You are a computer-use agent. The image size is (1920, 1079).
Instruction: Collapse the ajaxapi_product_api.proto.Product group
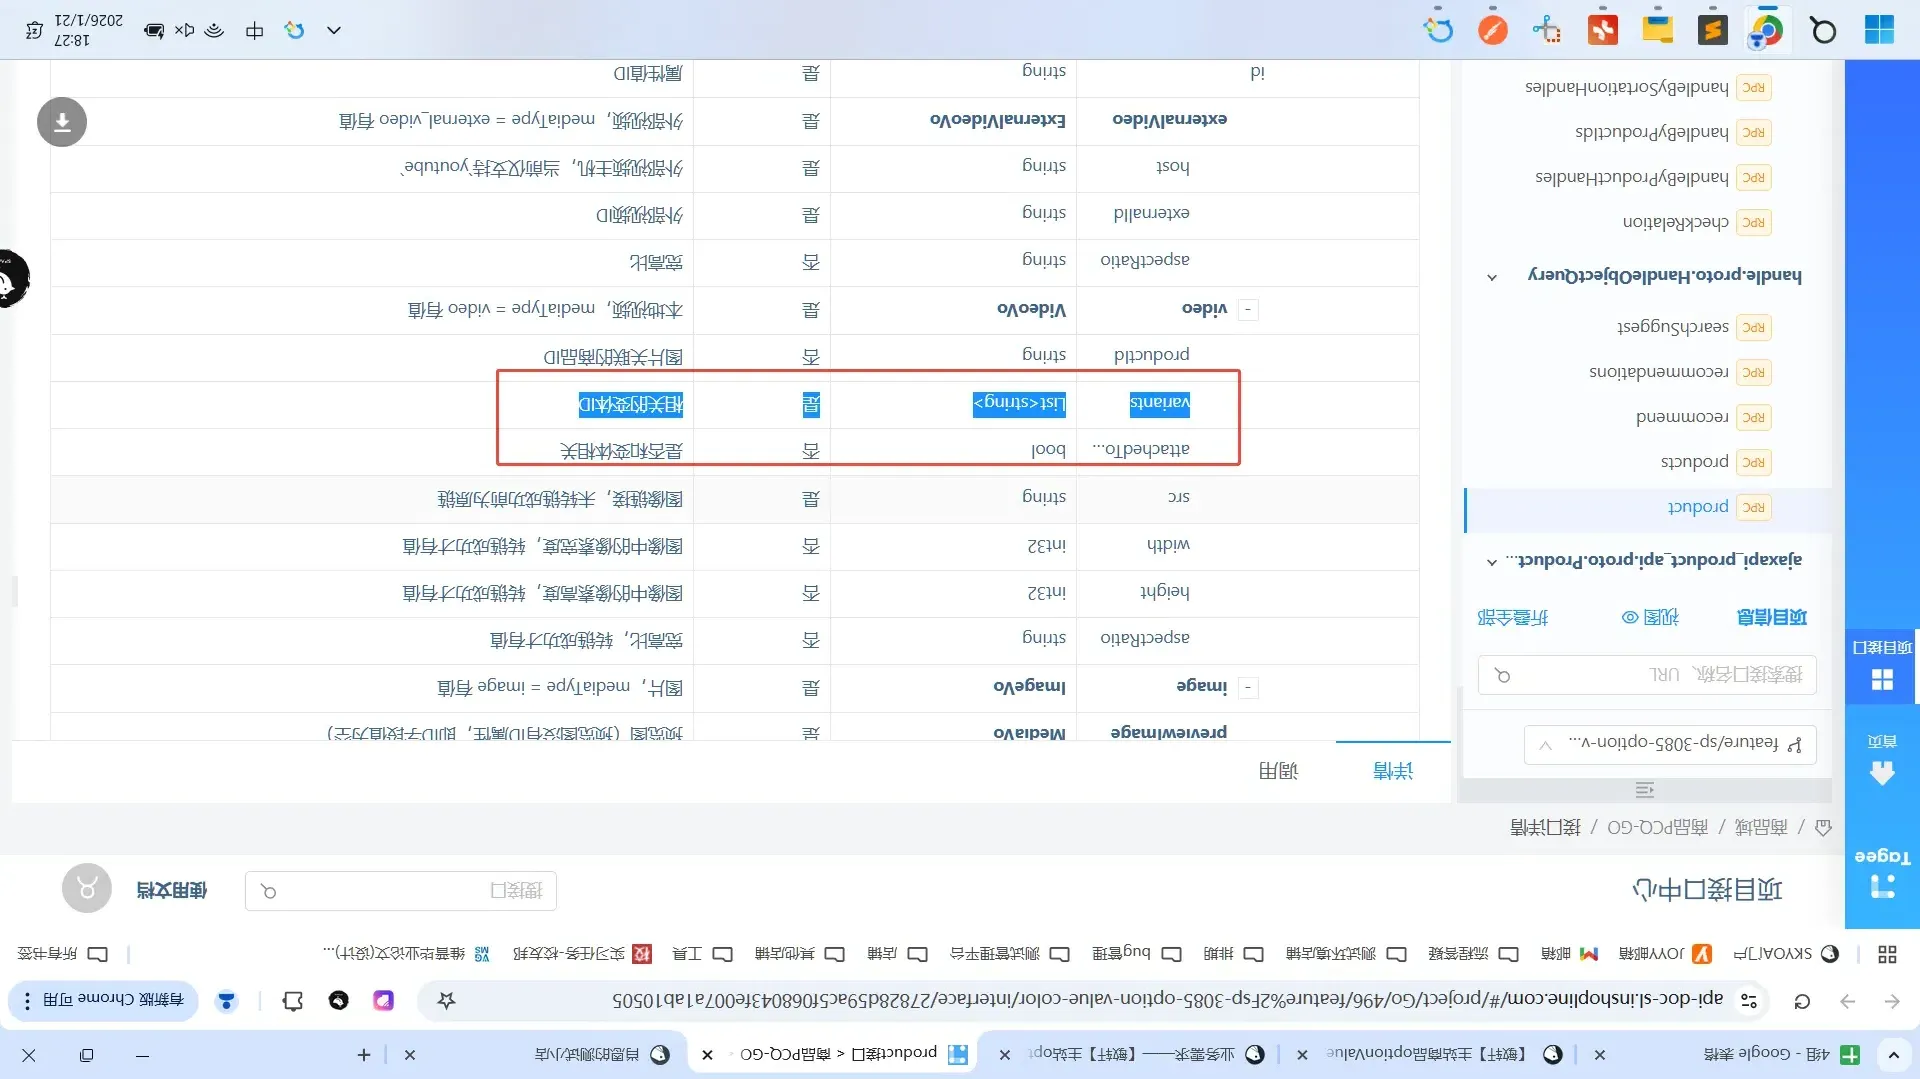click(x=1492, y=561)
